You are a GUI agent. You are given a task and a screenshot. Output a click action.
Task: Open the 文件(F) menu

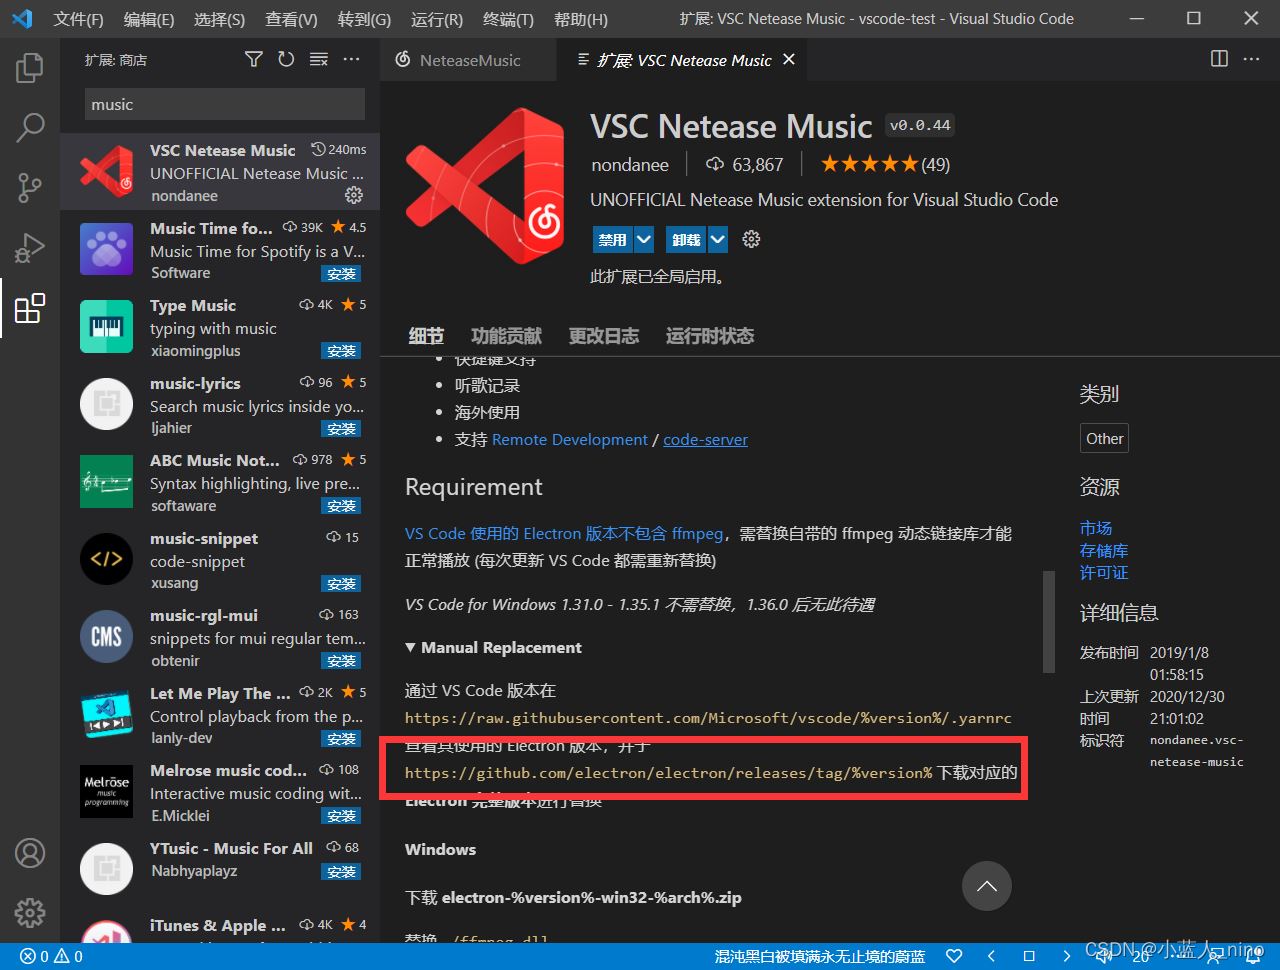point(78,19)
